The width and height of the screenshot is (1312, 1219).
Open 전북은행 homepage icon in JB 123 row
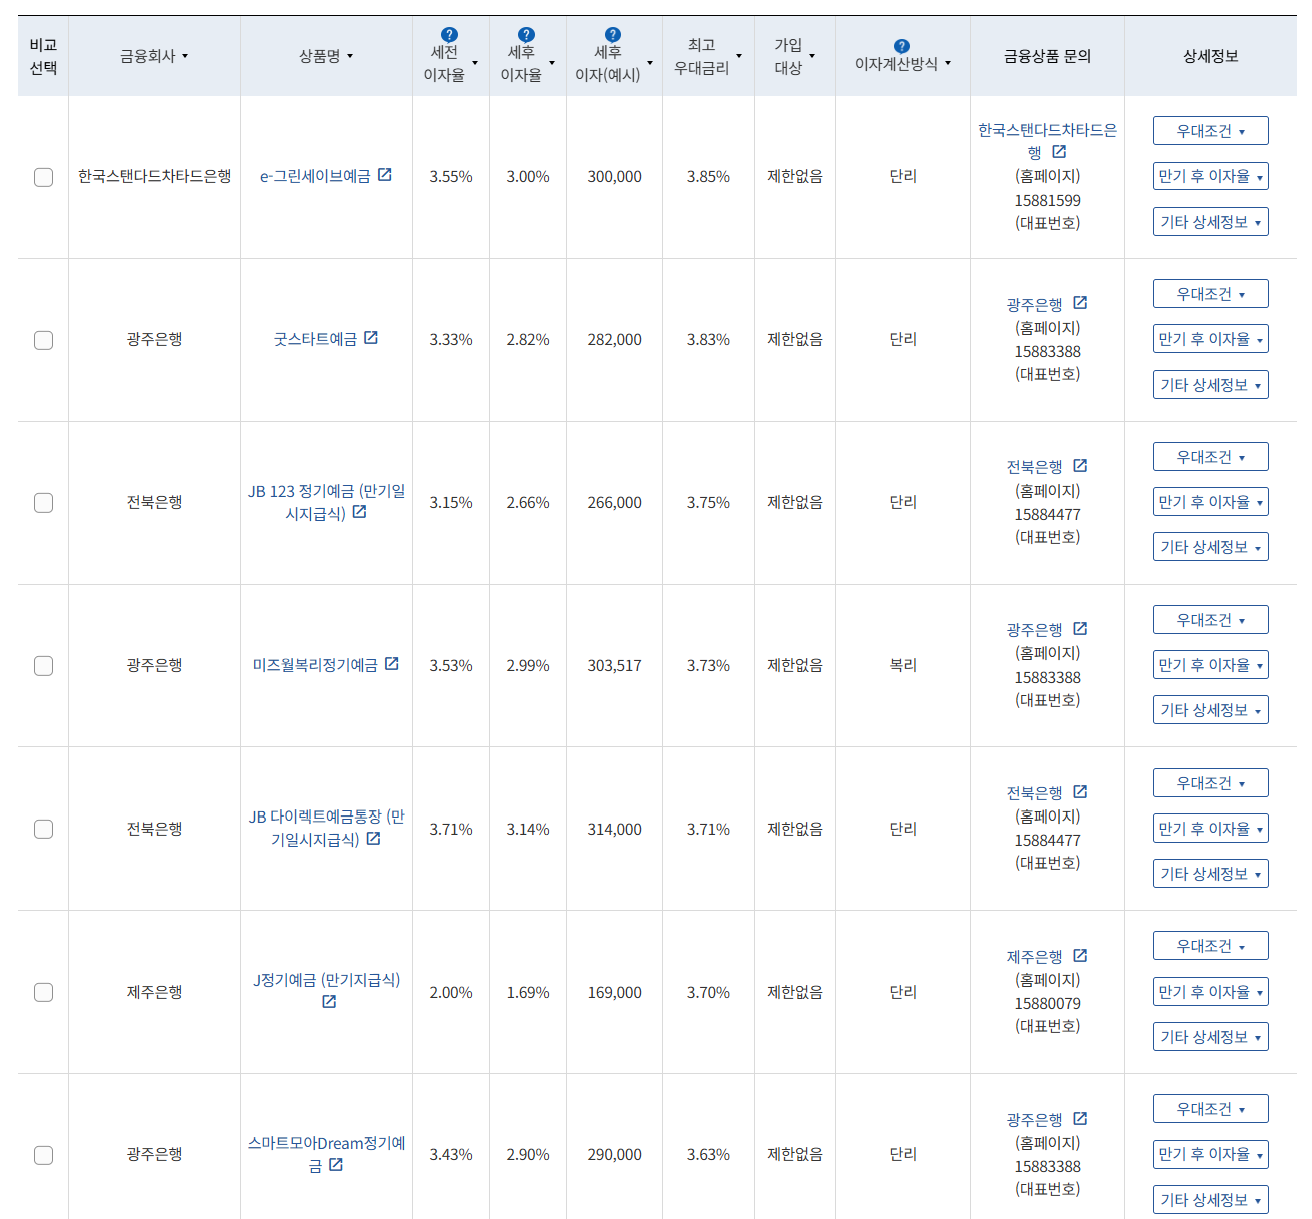1080,465
